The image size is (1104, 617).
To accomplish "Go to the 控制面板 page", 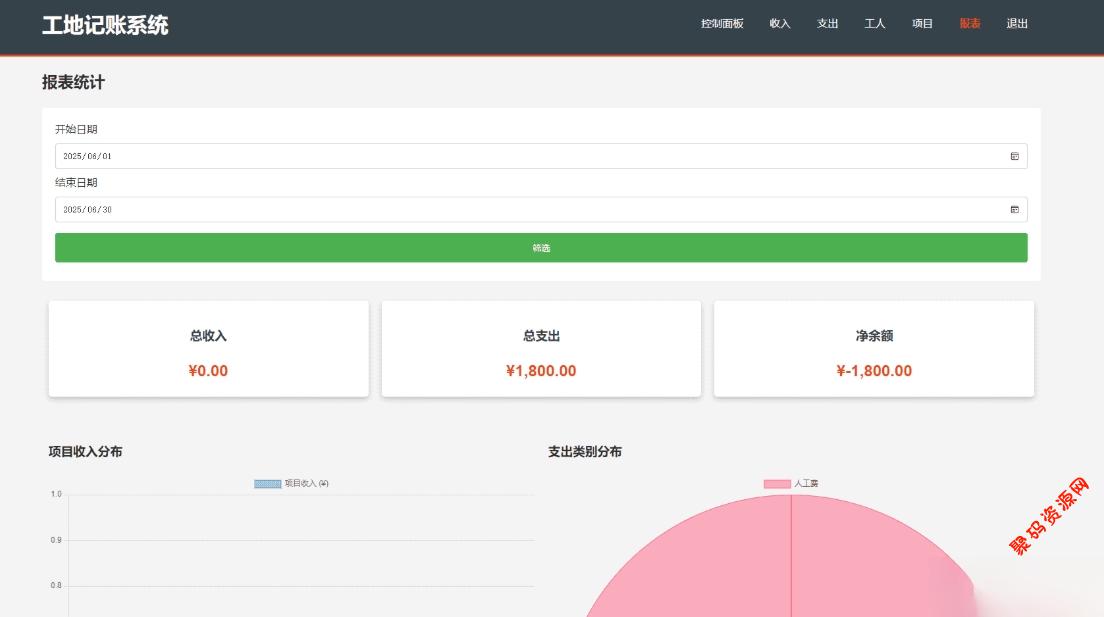I will tap(722, 24).
